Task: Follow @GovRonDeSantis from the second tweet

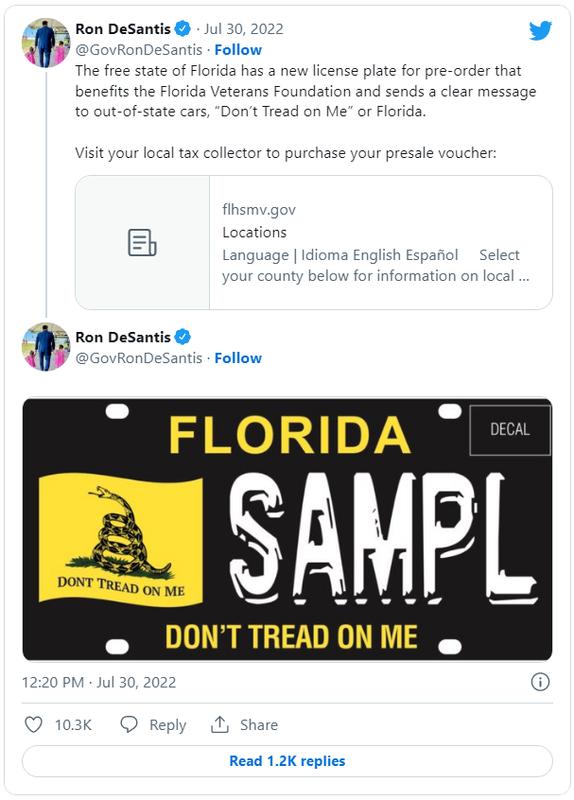Action: point(238,358)
